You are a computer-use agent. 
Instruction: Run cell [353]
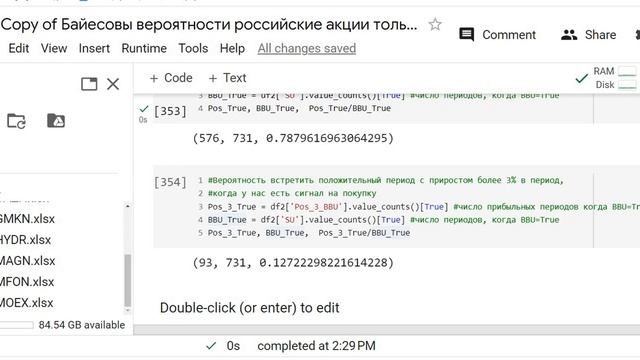coord(170,111)
